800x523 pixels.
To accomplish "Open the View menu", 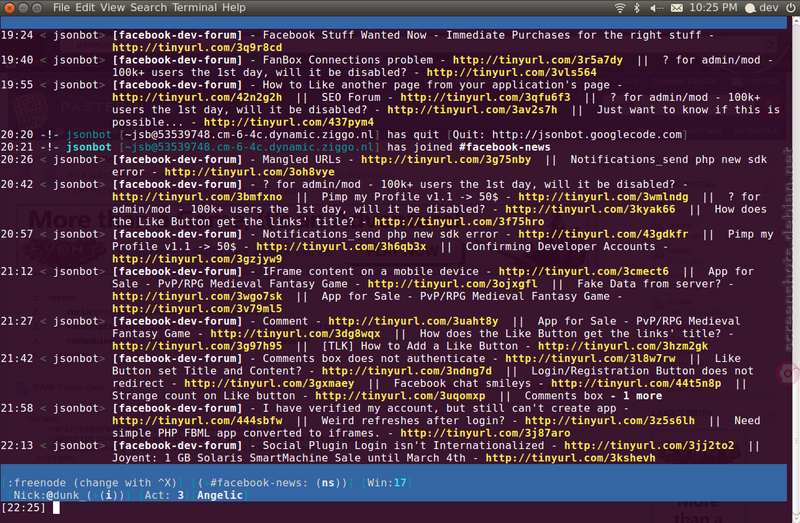I will pos(112,8).
